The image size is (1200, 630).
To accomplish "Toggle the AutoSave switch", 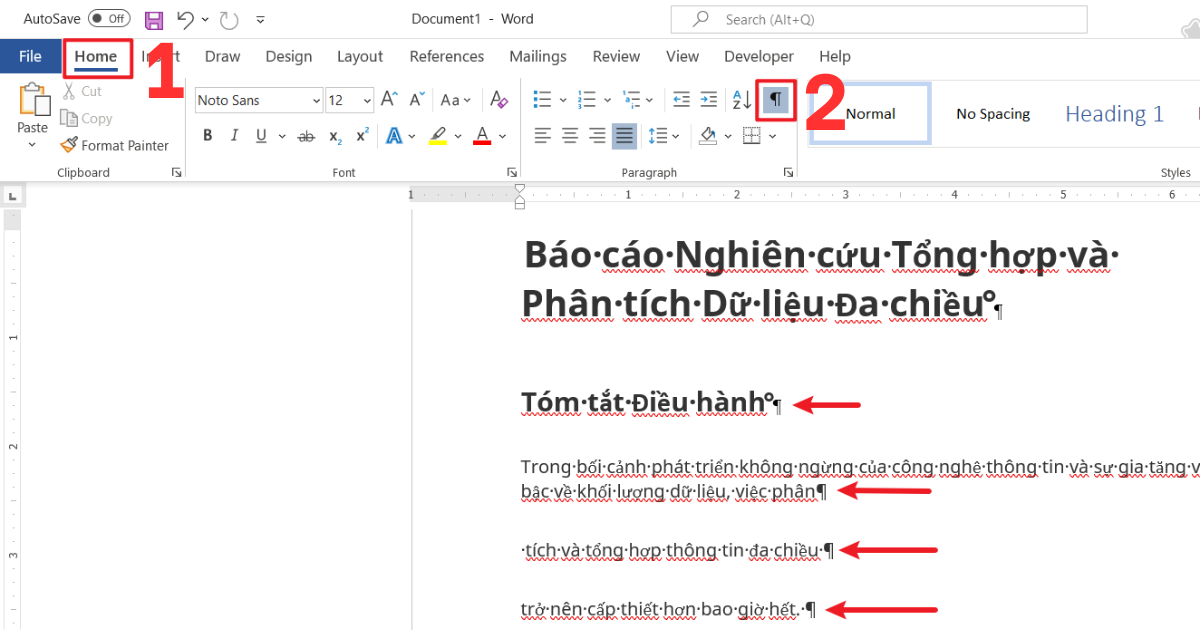I will tap(108, 19).
